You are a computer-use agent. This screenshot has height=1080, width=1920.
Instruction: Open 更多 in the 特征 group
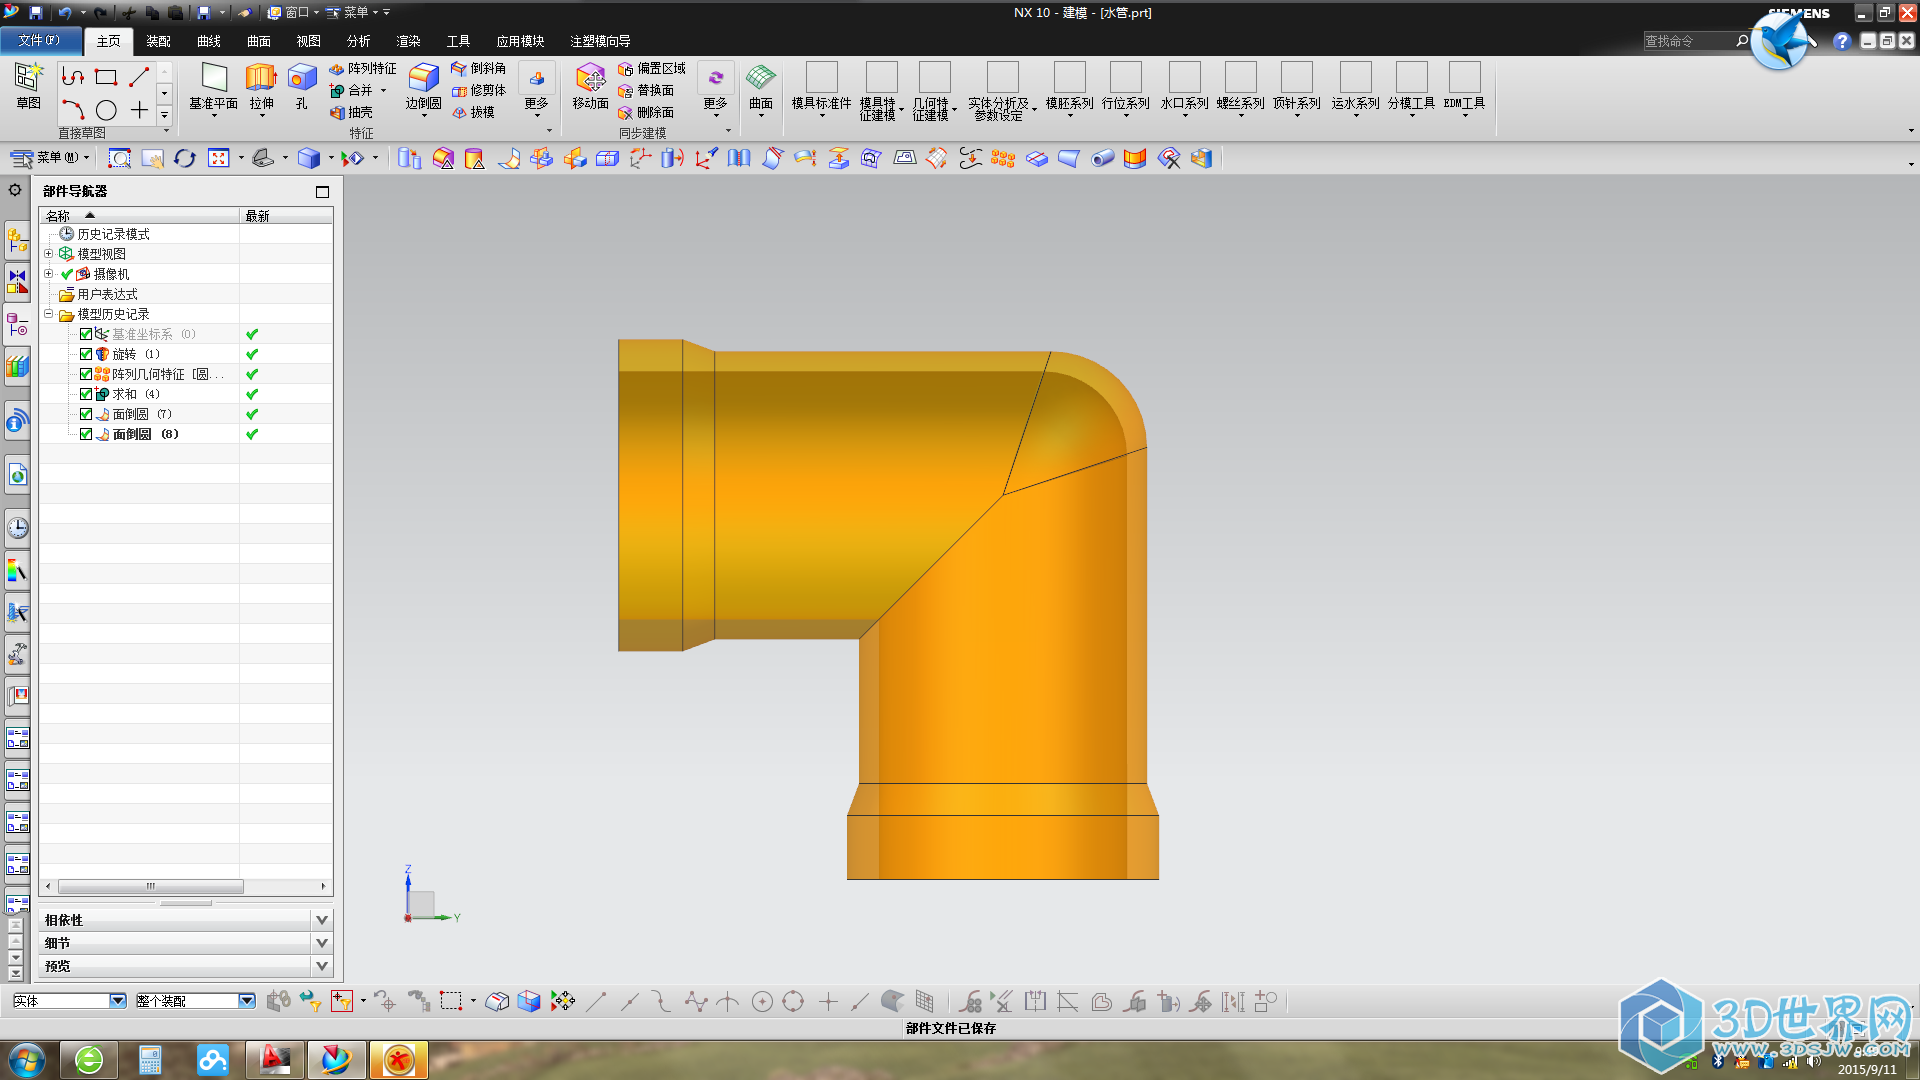click(x=536, y=90)
